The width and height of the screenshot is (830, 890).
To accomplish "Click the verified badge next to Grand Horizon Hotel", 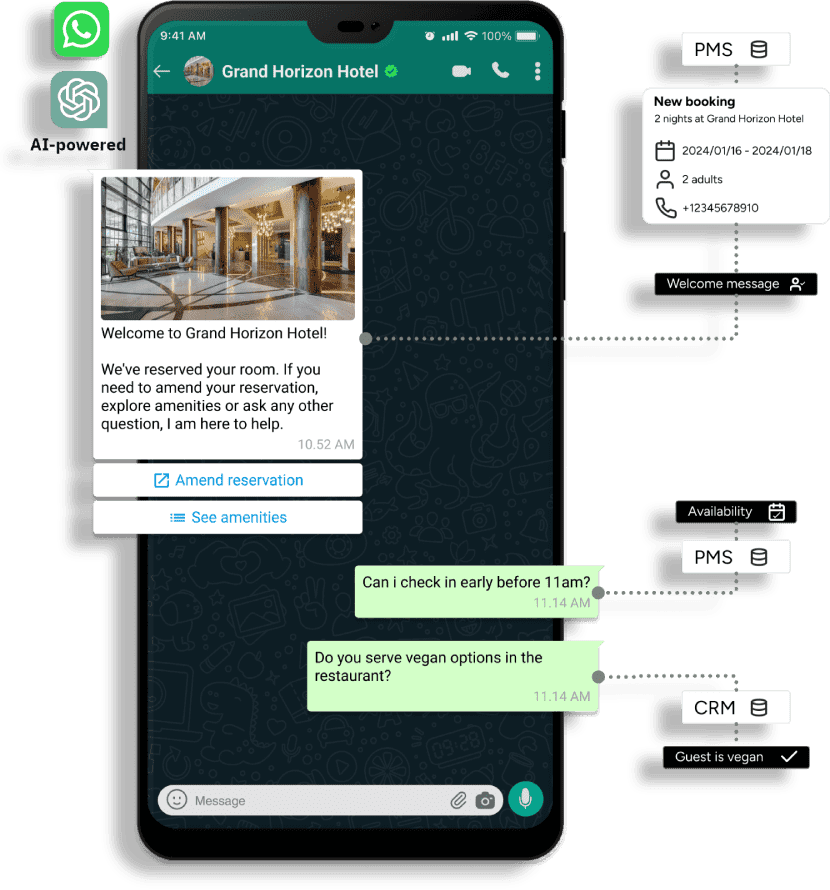I will pos(390,71).
